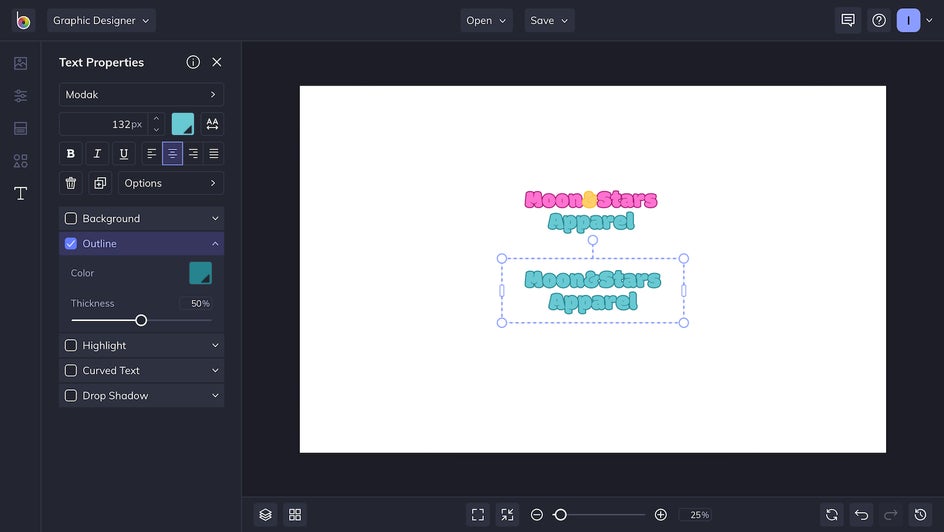Viewport: 944px width, 532px height.
Task: Open the Help question mark icon
Action: coord(879,20)
